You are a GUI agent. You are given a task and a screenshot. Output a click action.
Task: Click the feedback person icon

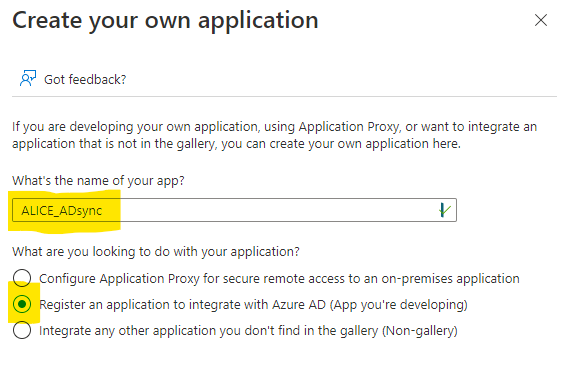28,78
